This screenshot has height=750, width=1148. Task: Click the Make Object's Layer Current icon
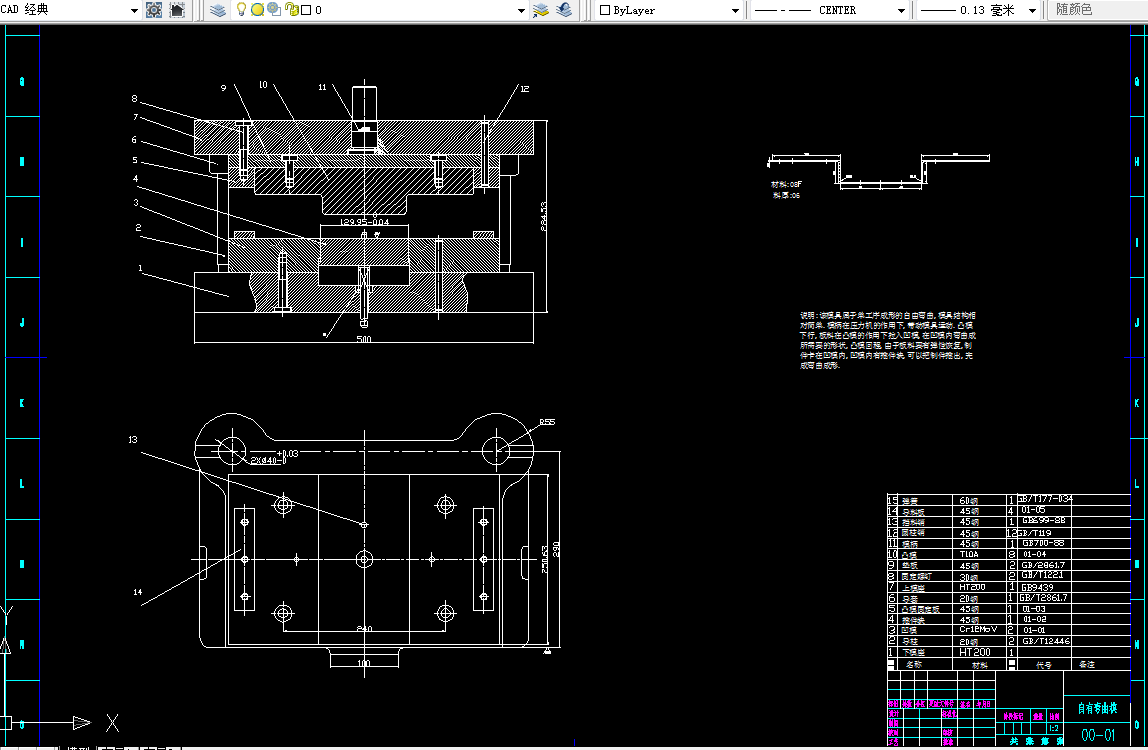[540, 10]
